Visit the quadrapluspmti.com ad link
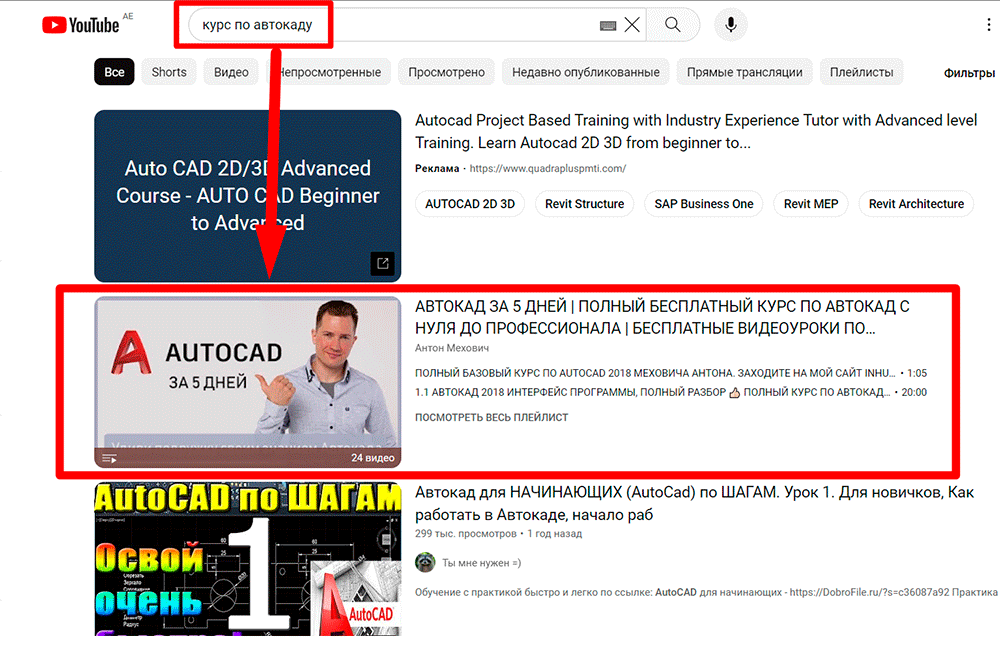The width and height of the screenshot is (1000, 667). coord(548,168)
